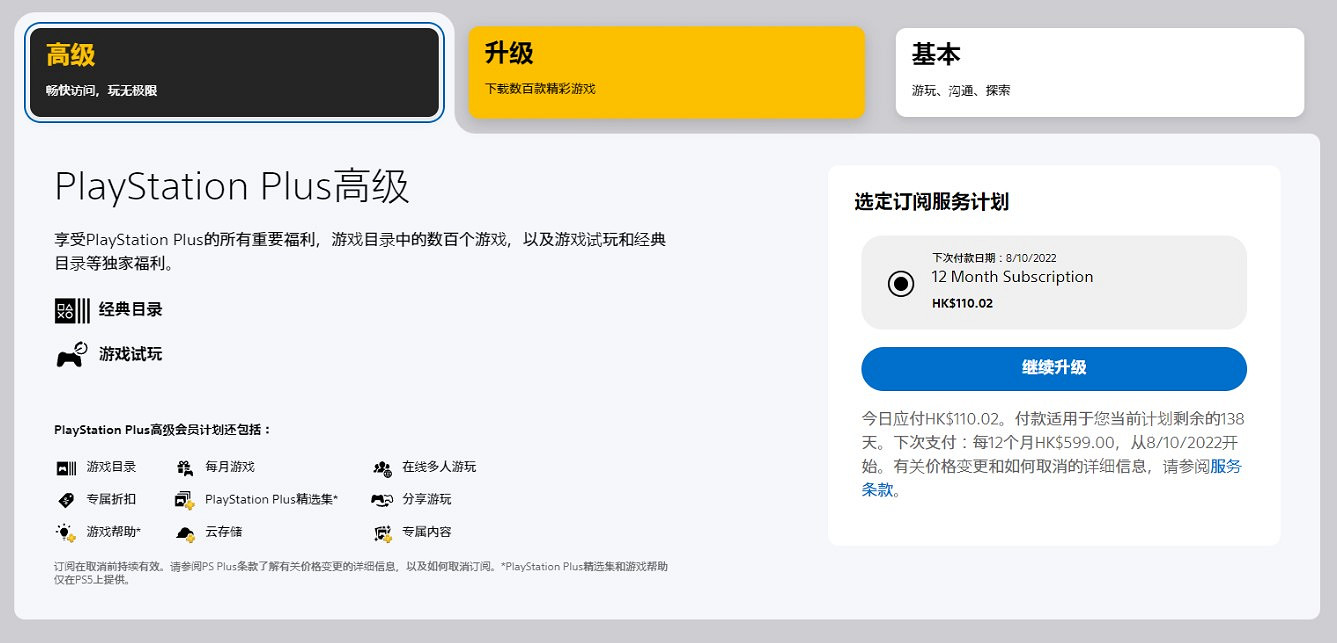Click the 继续升级 continue upgrade button

1054,369
